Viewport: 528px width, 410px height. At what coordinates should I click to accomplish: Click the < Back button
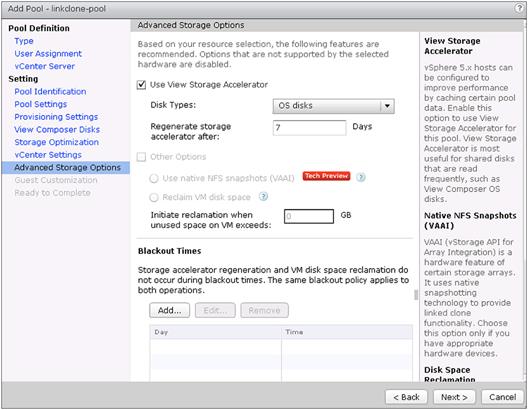coord(406,397)
